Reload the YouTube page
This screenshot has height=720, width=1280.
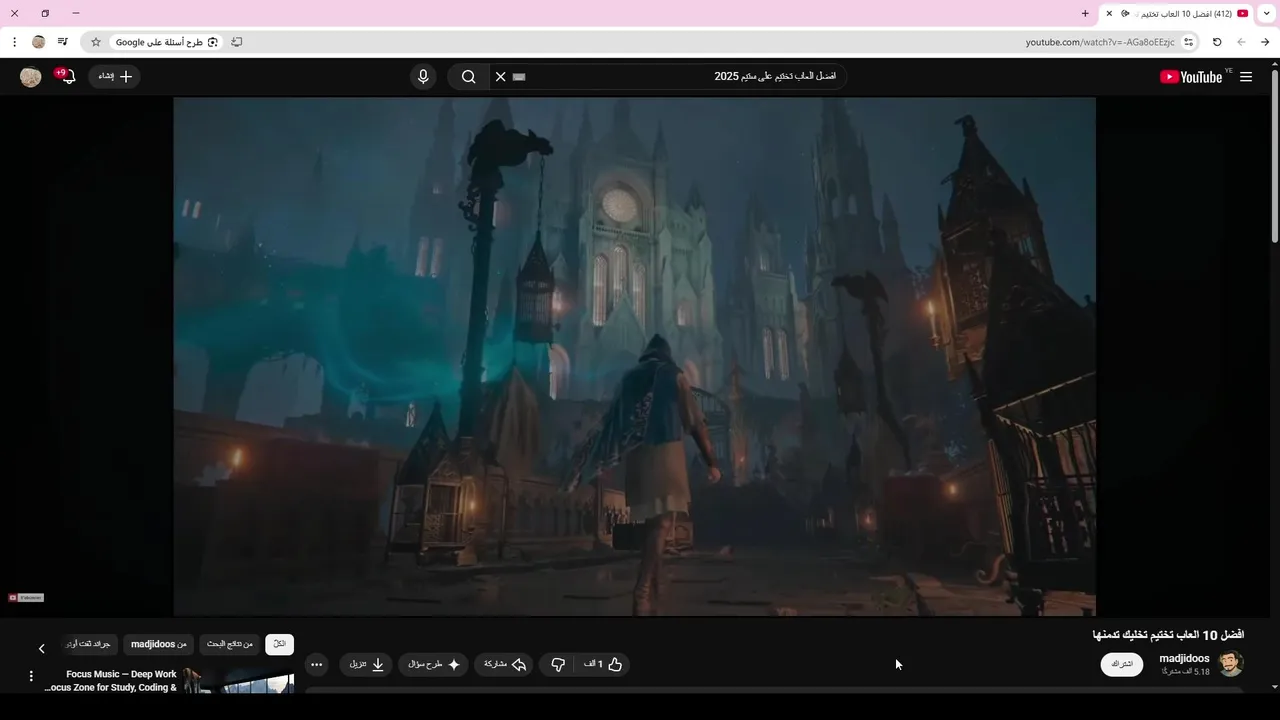click(1217, 42)
